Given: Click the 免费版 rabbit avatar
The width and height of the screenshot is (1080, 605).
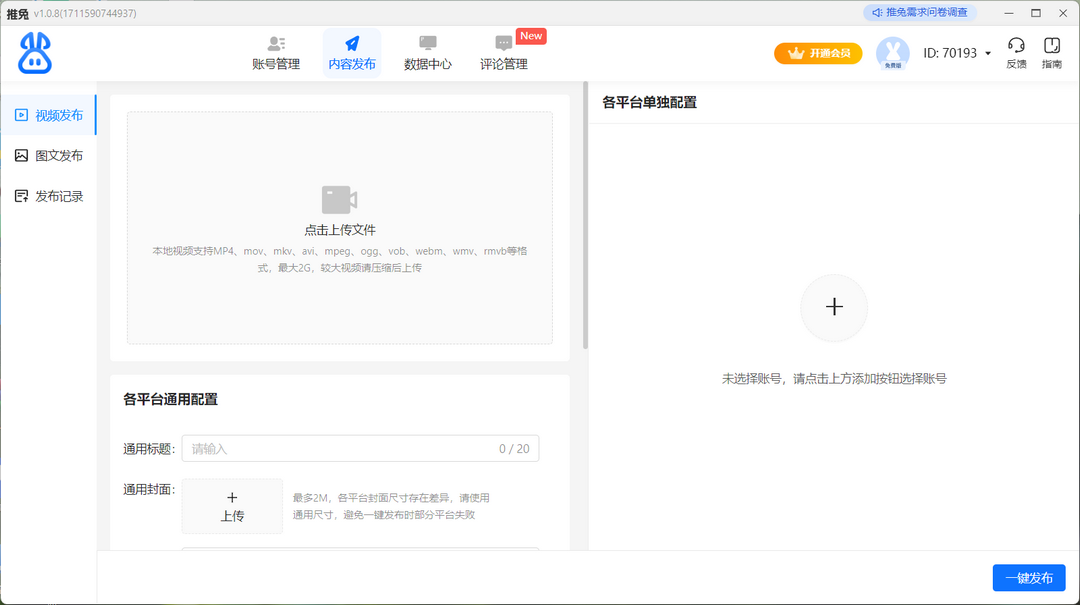Looking at the screenshot, I should click(x=892, y=53).
